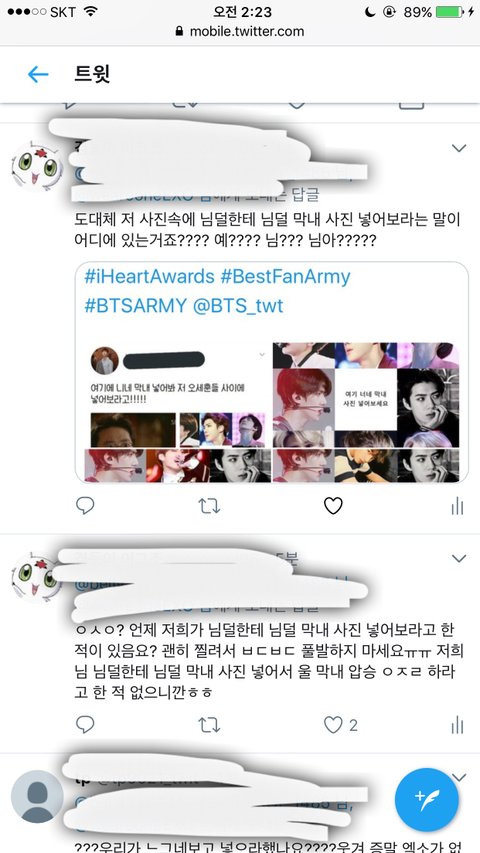Tap the mobile.twitter.com address bar
The height and width of the screenshot is (853, 480).
point(240,31)
